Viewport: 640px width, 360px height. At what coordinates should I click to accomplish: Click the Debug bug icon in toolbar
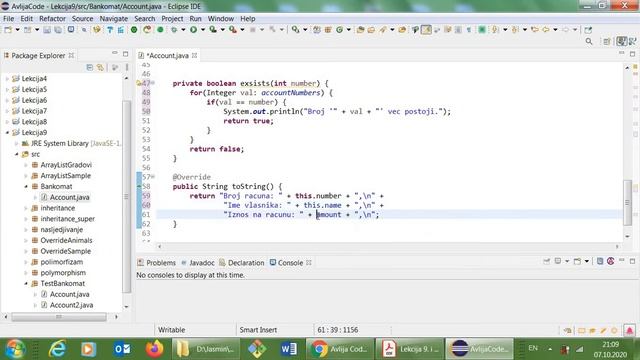click(x=174, y=30)
